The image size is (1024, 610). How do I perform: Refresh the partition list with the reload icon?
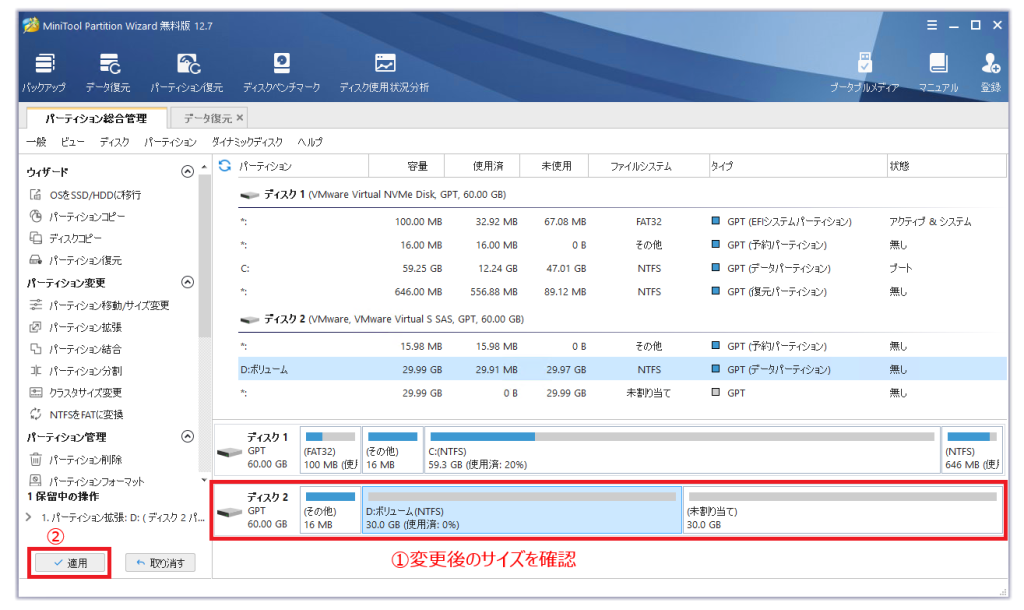(x=225, y=166)
